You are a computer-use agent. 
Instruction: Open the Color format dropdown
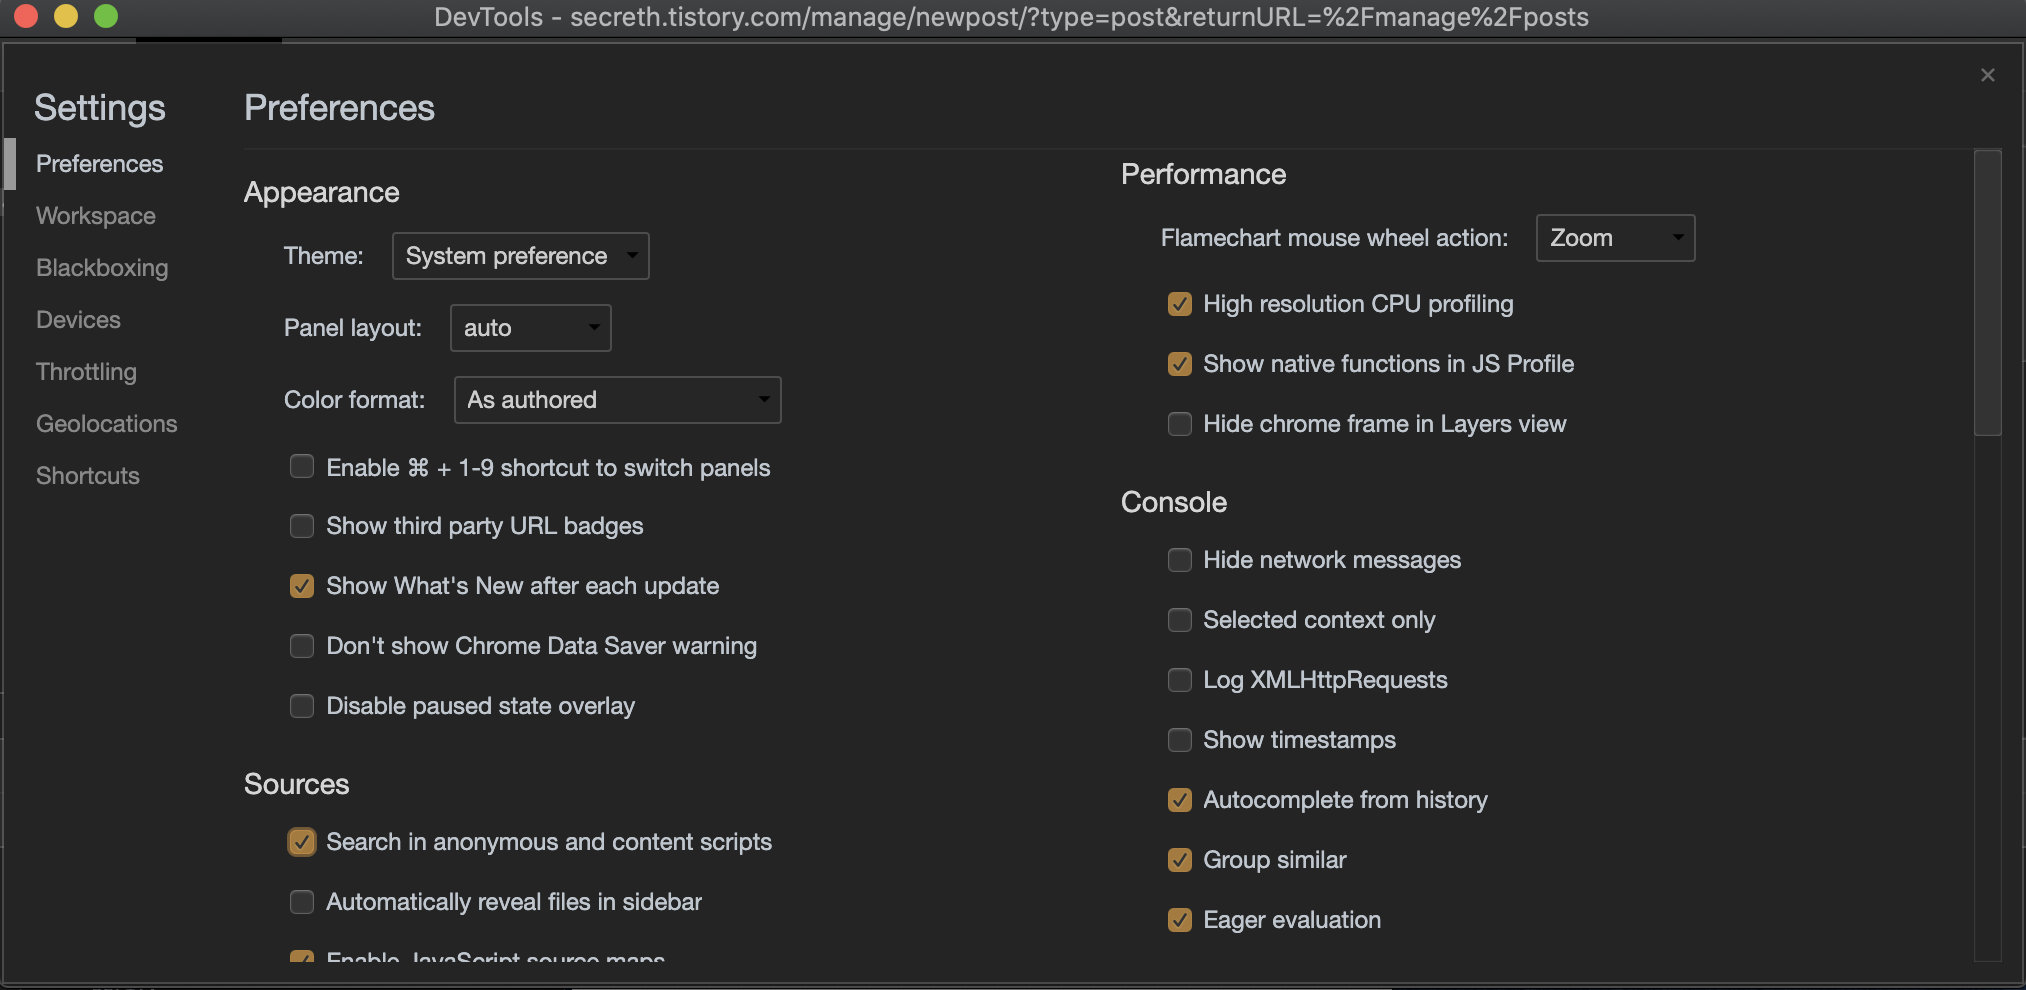(617, 400)
